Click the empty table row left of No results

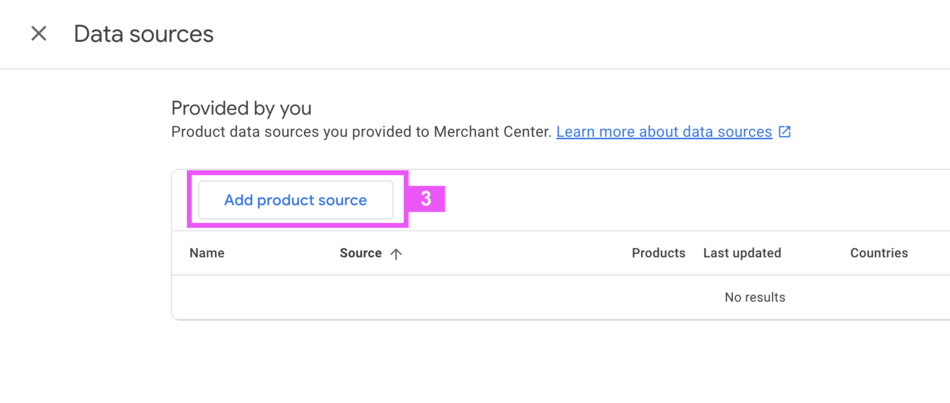400,297
